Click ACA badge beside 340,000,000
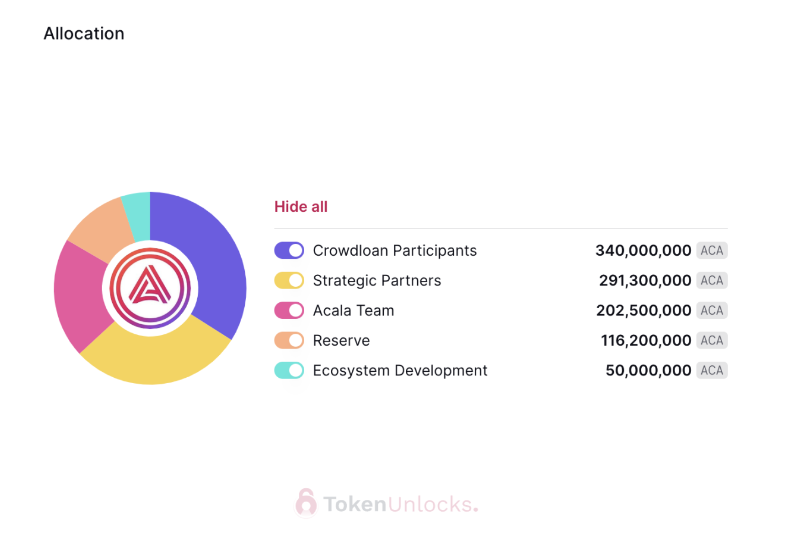Viewport: 792px width, 536px height. tap(712, 251)
